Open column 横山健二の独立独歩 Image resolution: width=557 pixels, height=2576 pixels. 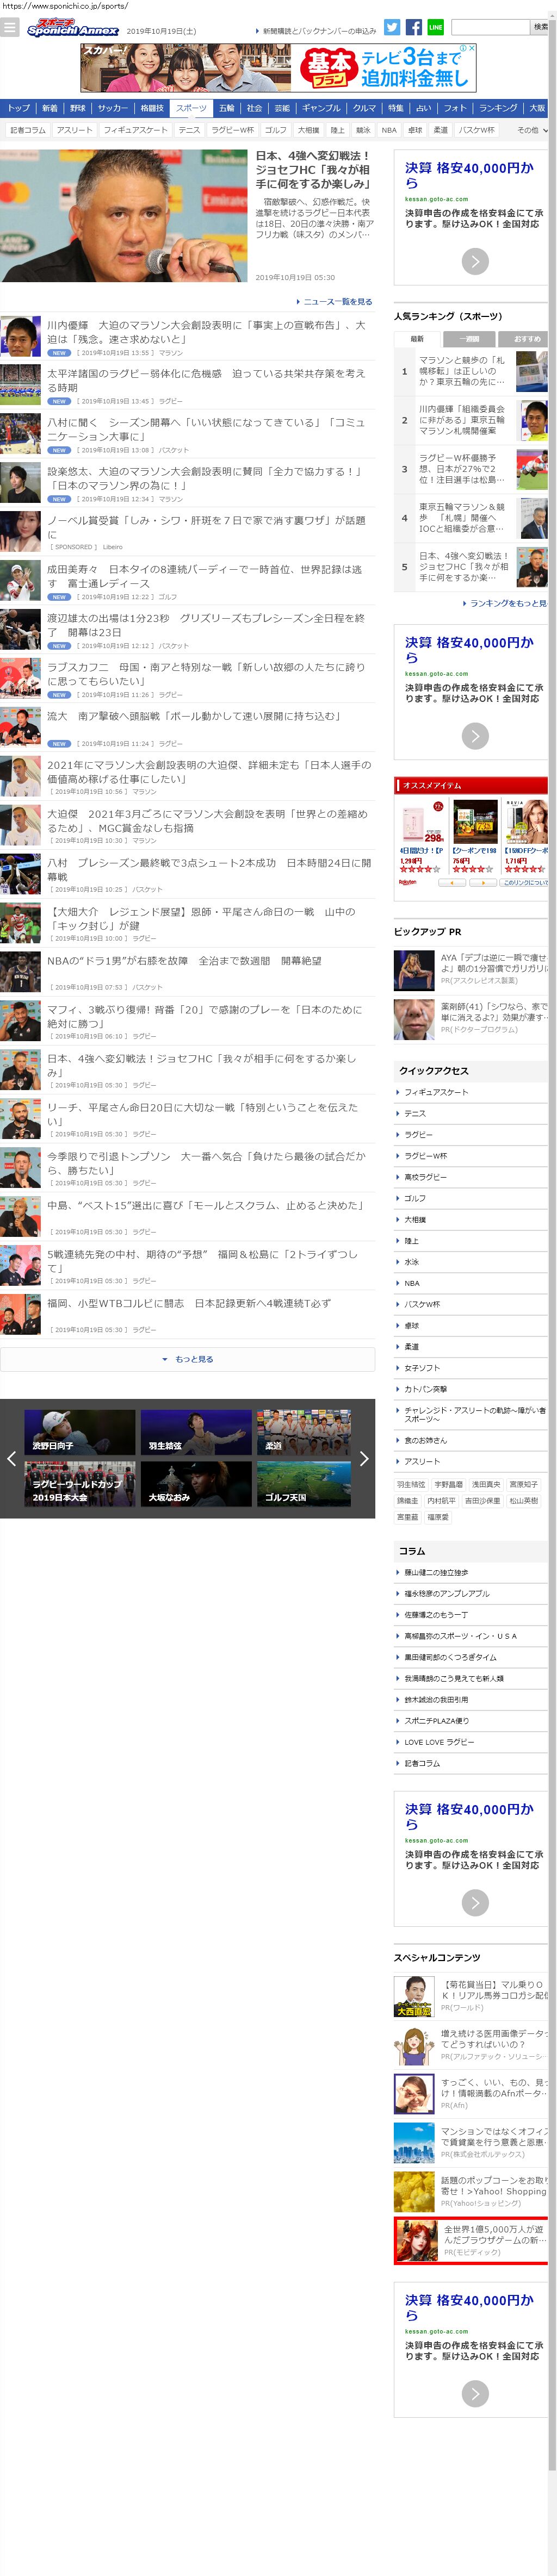point(436,1573)
